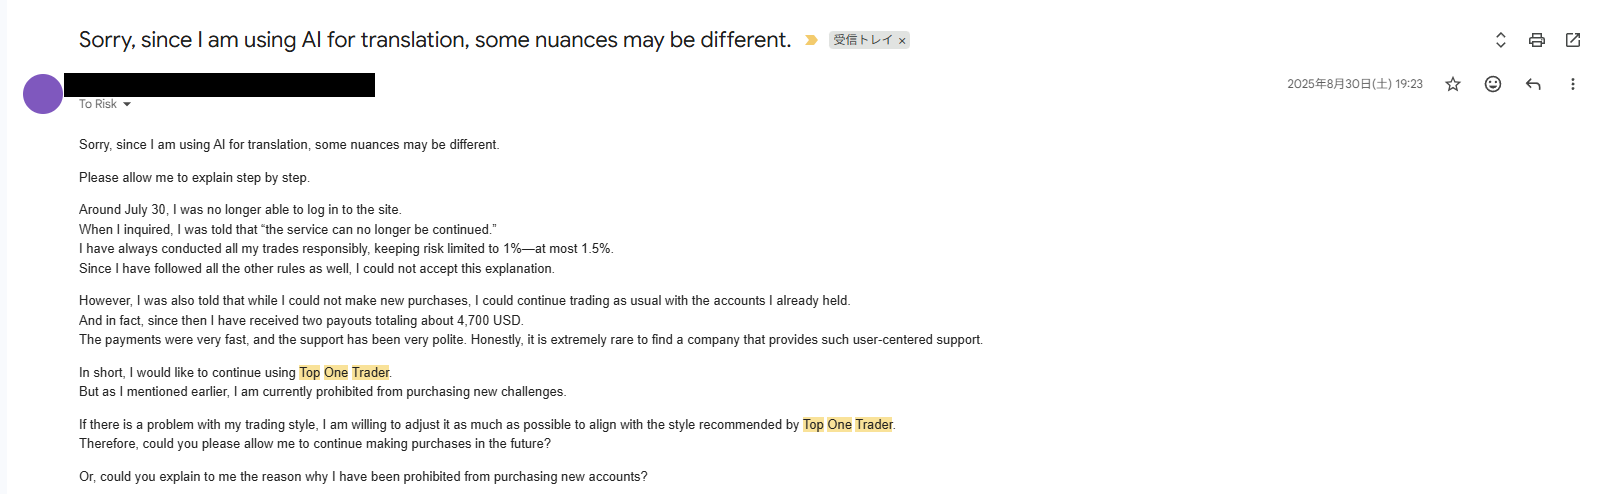The image size is (1600, 494).
Task: Click highlighted "Top" after "recommended by"
Action: pos(813,424)
